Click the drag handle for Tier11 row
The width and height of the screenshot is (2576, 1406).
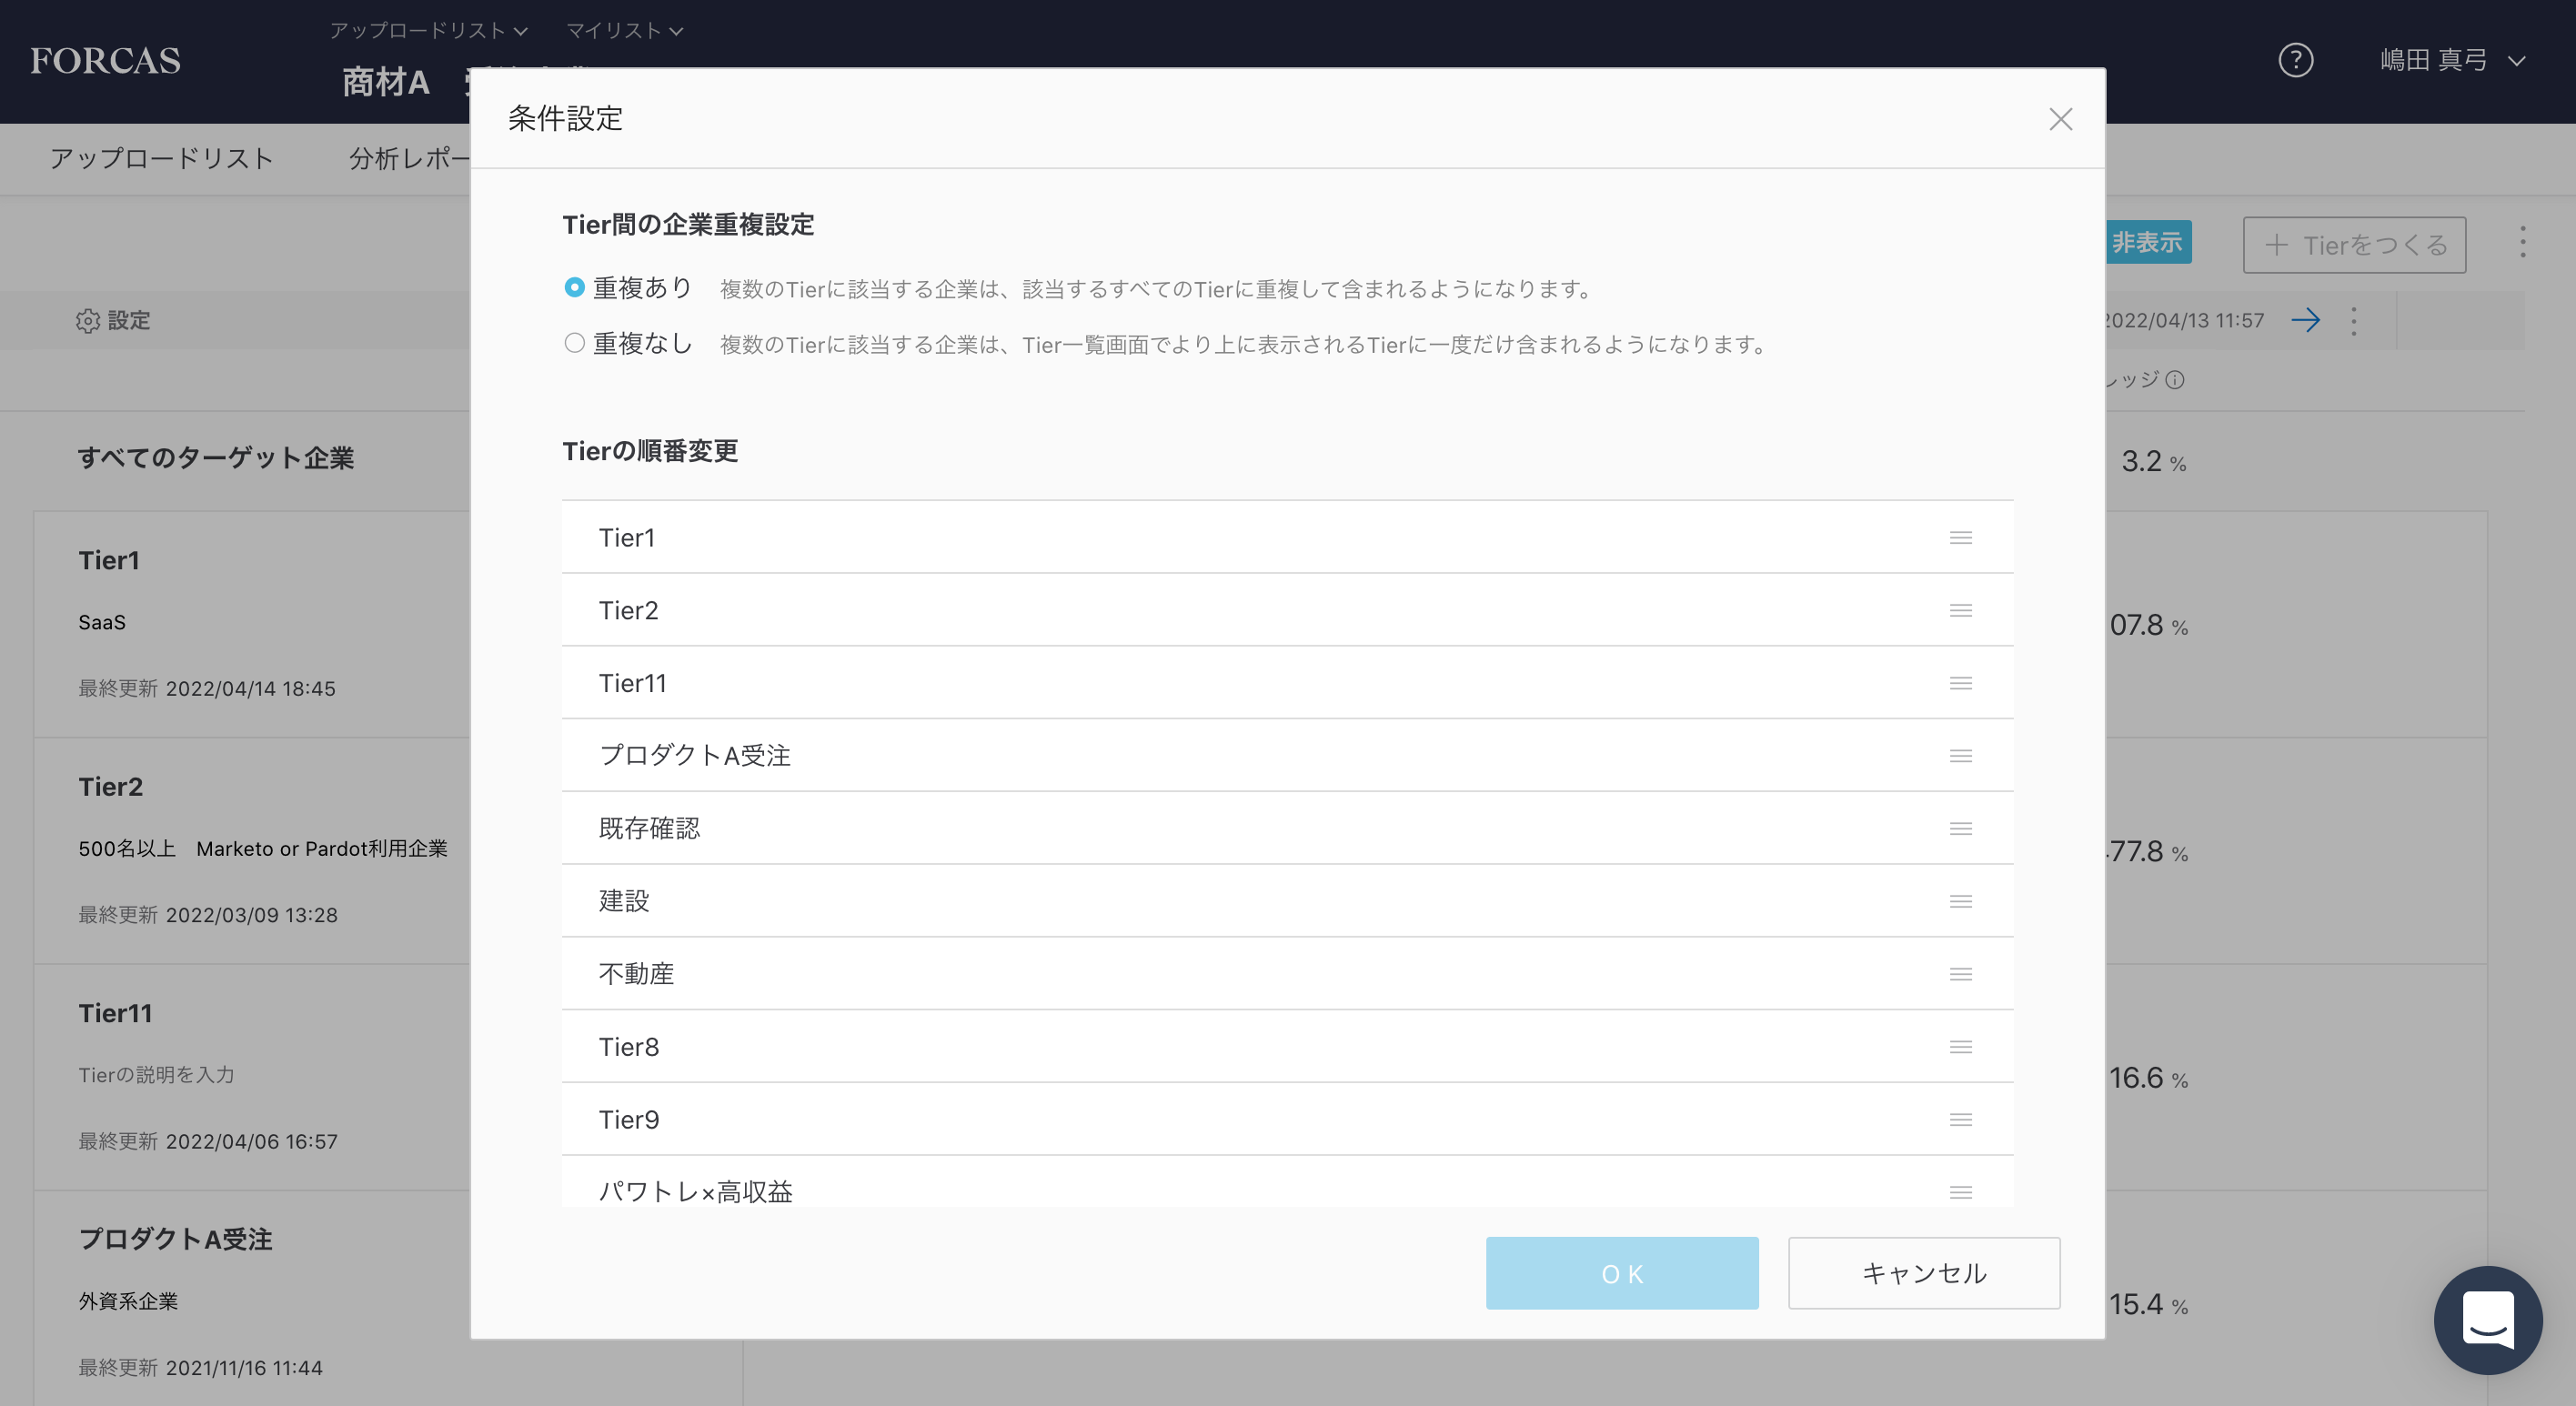pyautogui.click(x=1960, y=683)
